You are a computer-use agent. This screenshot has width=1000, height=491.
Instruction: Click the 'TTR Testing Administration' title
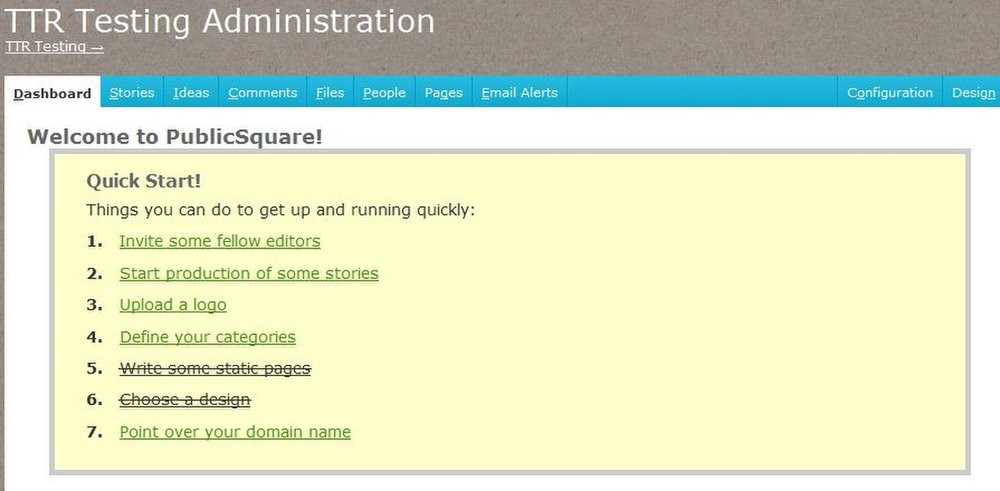coord(220,21)
